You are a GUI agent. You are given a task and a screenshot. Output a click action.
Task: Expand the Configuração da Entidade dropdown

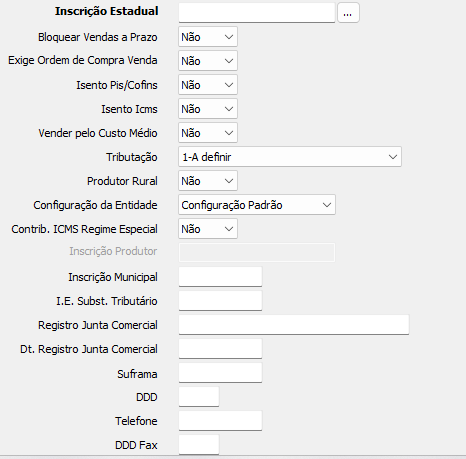(x=257, y=205)
